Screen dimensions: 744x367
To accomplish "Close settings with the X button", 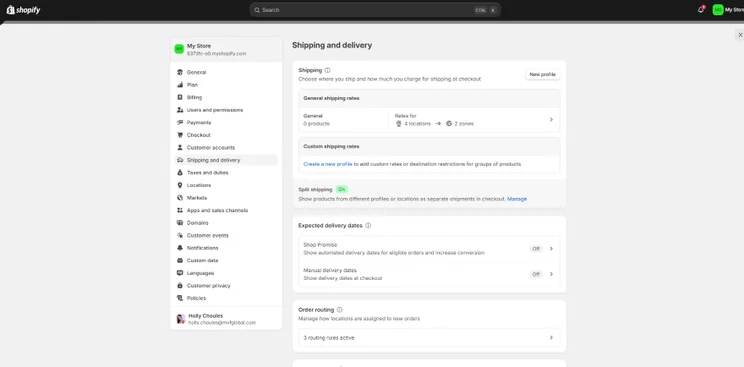I will [x=740, y=35].
